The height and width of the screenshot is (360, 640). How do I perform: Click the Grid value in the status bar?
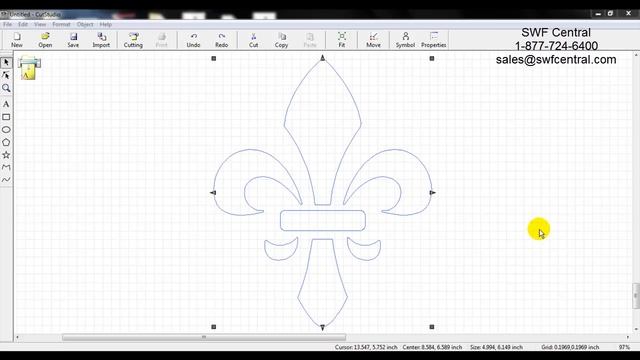pos(570,347)
